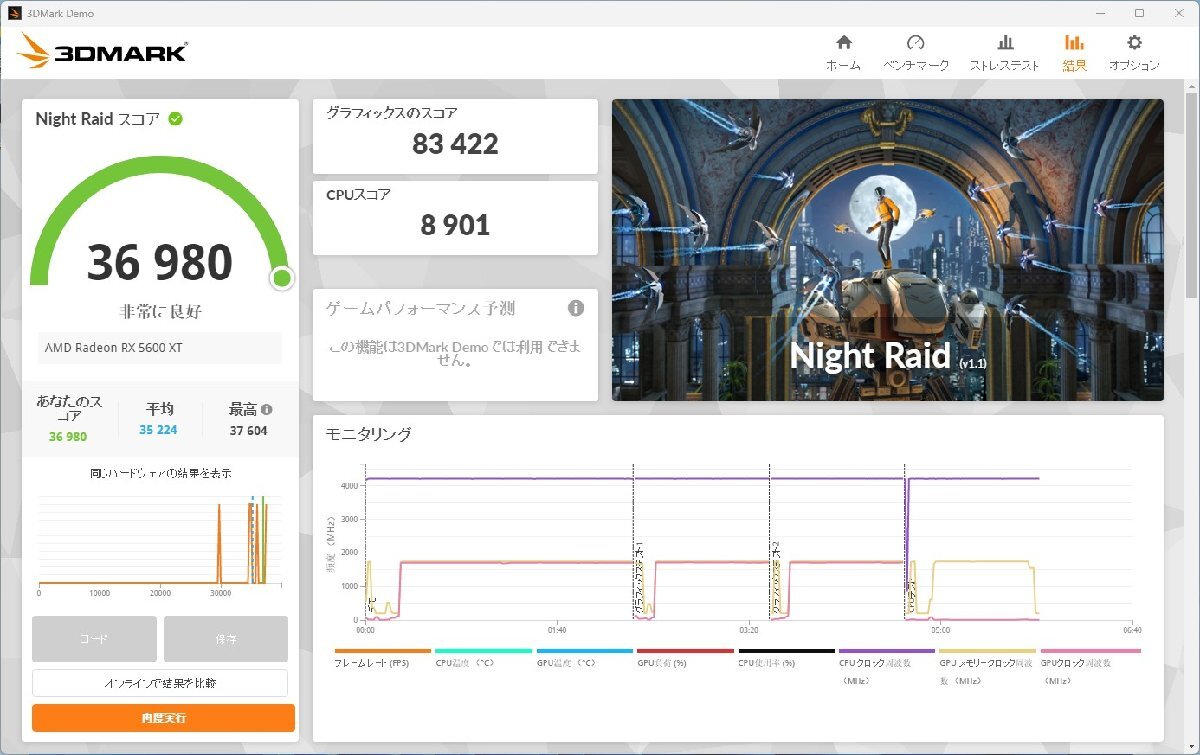Click the average score 35 224

tap(159, 430)
